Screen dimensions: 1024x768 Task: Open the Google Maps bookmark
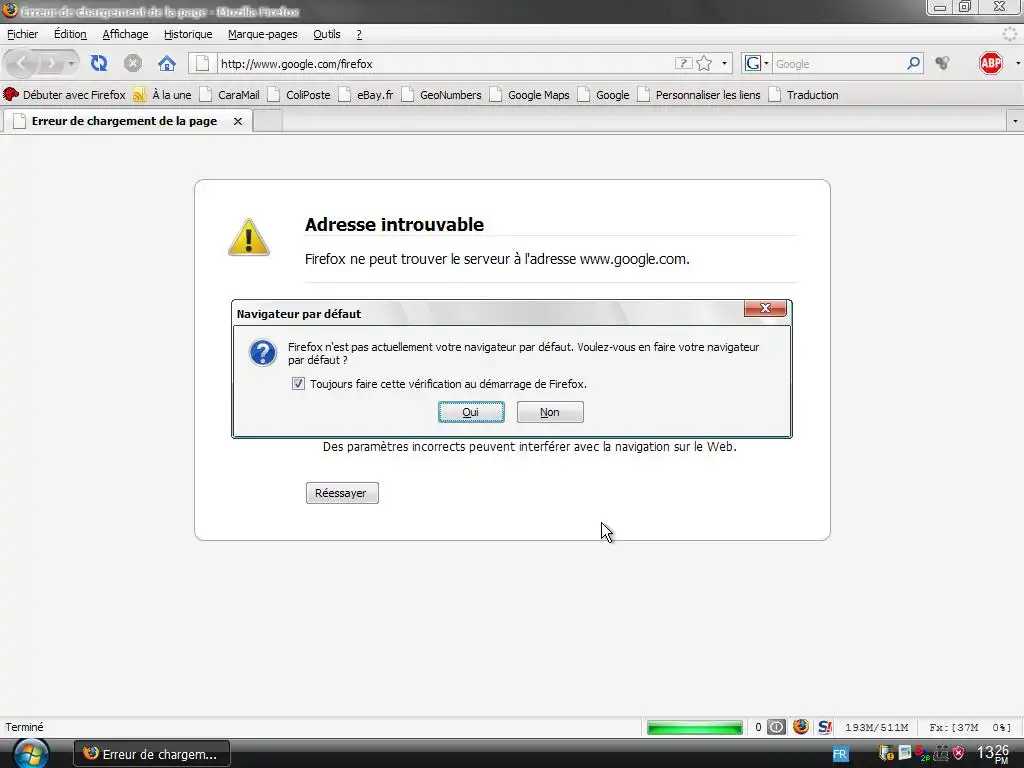click(x=530, y=95)
